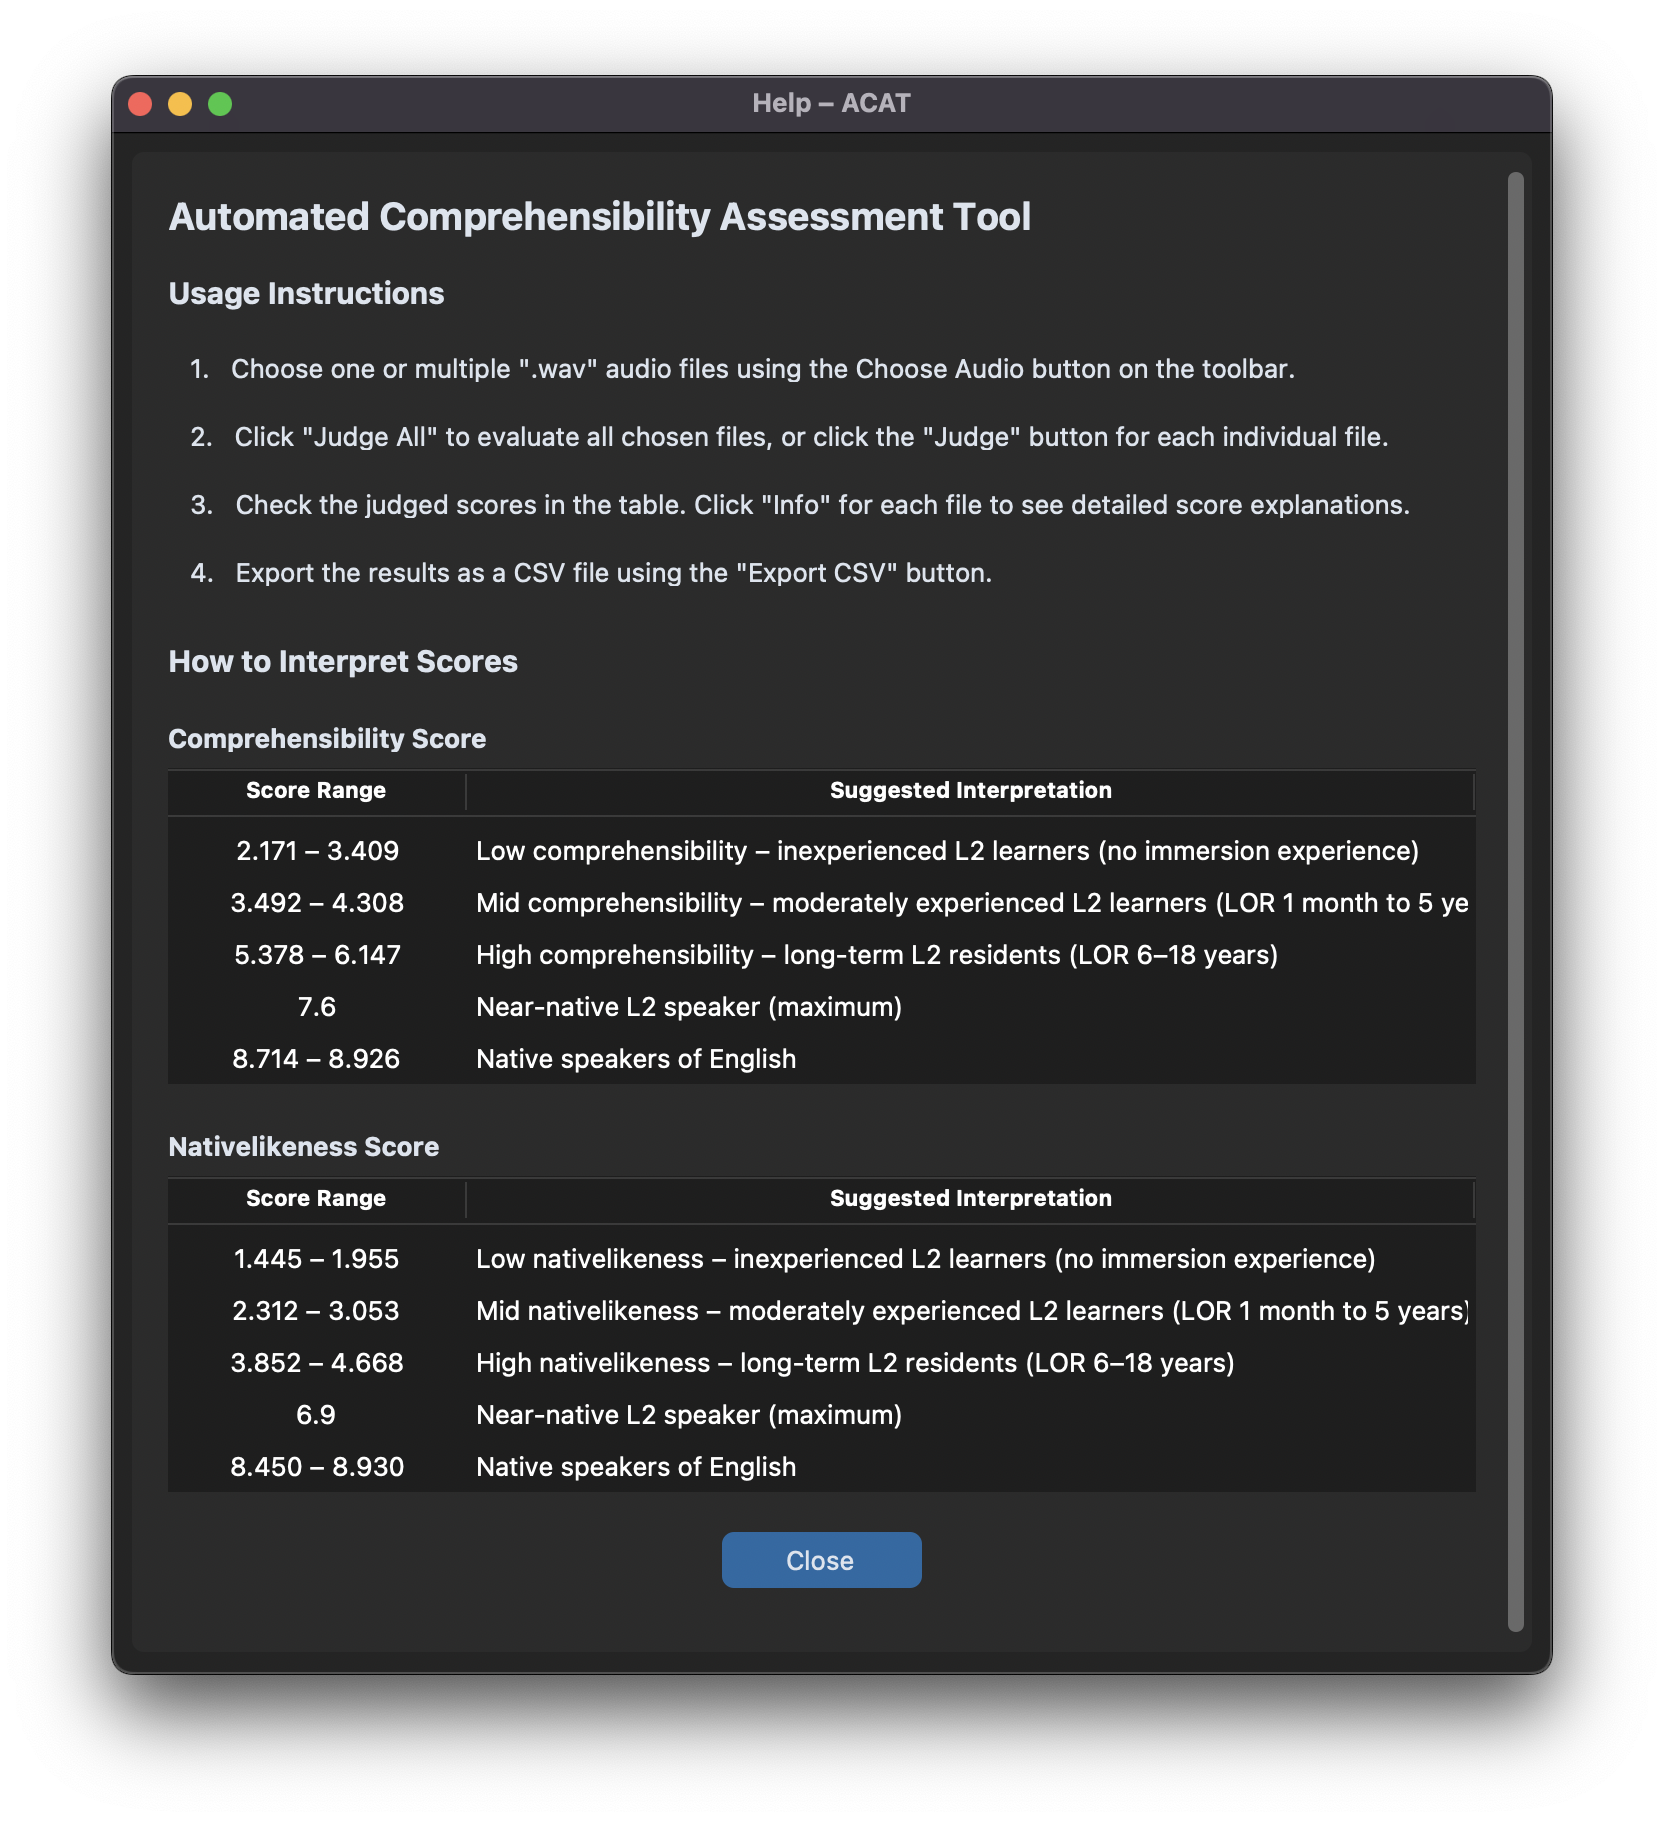The height and width of the screenshot is (1822, 1664).
Task: Click "Automated Comprehensibility Assessment Tool" title
Action: point(600,217)
